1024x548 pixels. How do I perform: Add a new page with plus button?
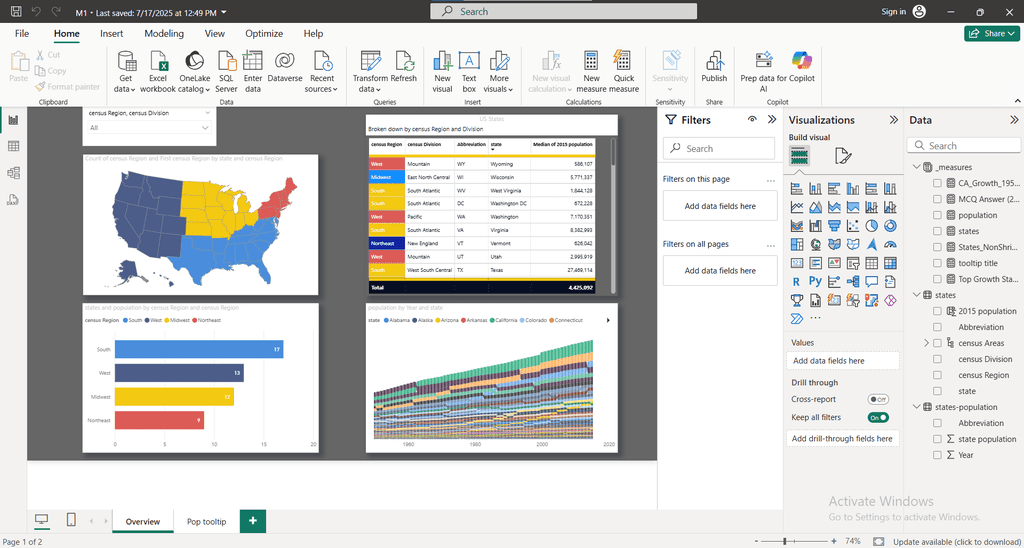coord(253,521)
